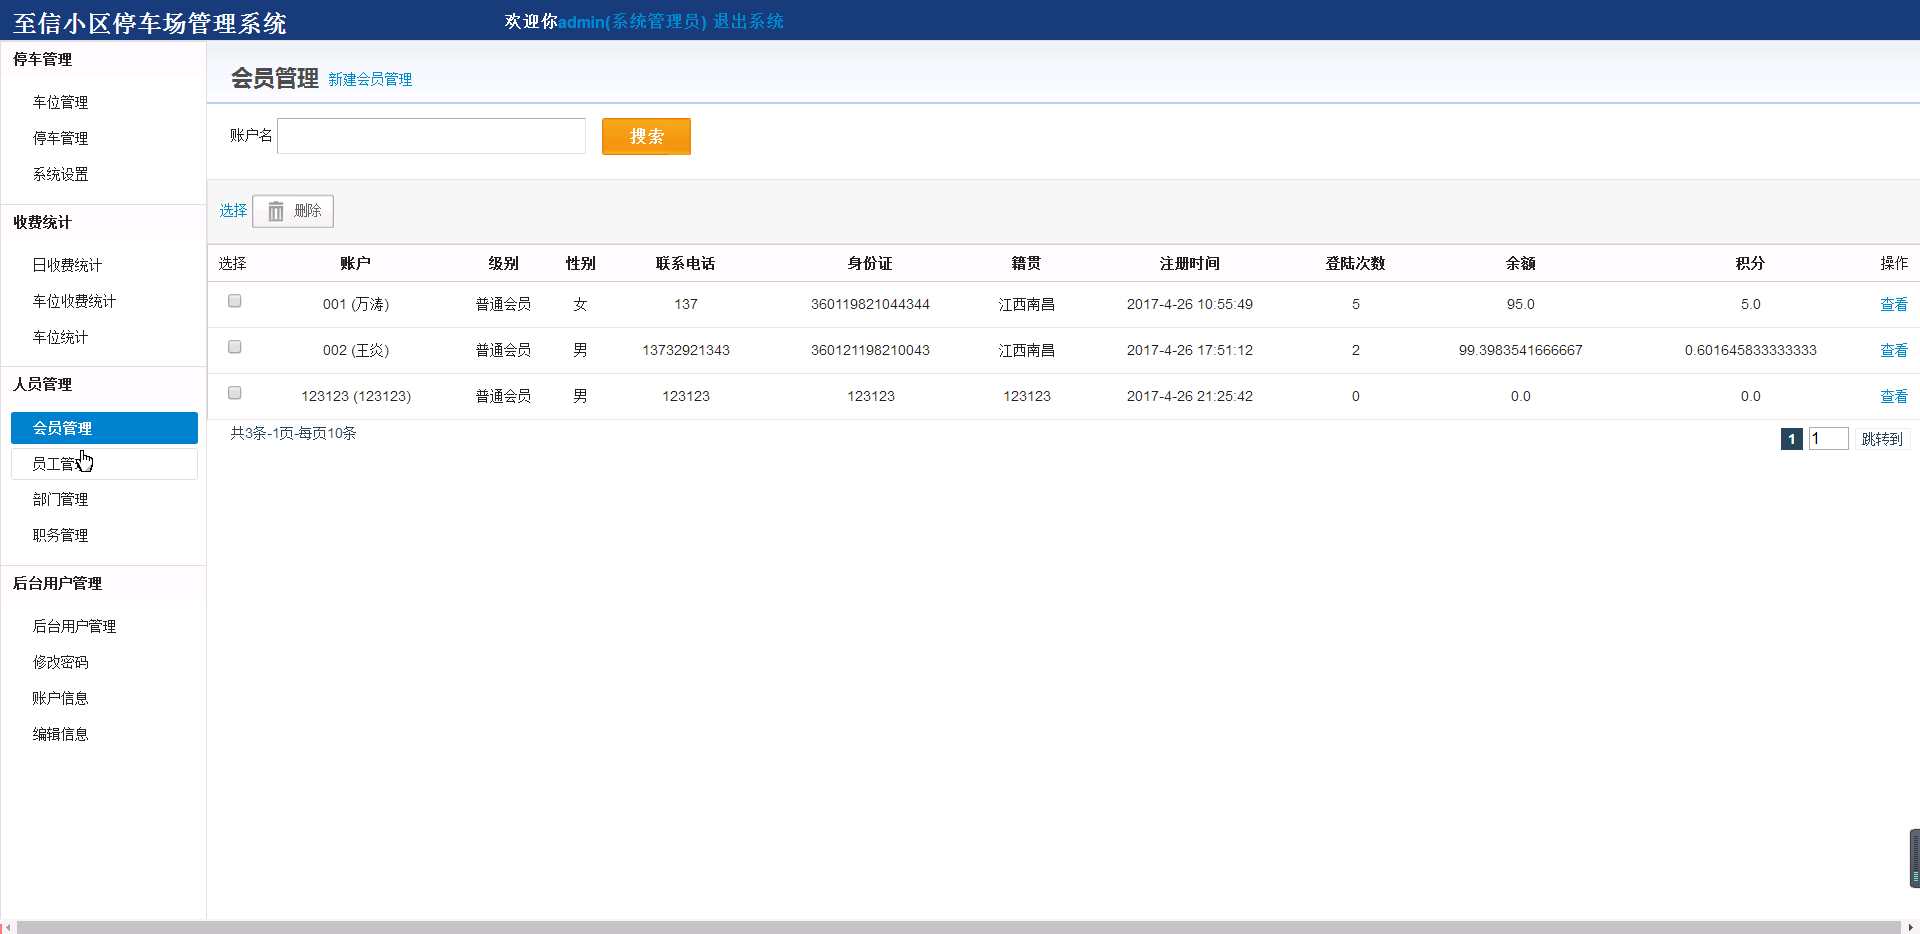The width and height of the screenshot is (1920, 934).
Task: Click the 共3条-1页-每页10条 summary text
Action: [x=293, y=433]
